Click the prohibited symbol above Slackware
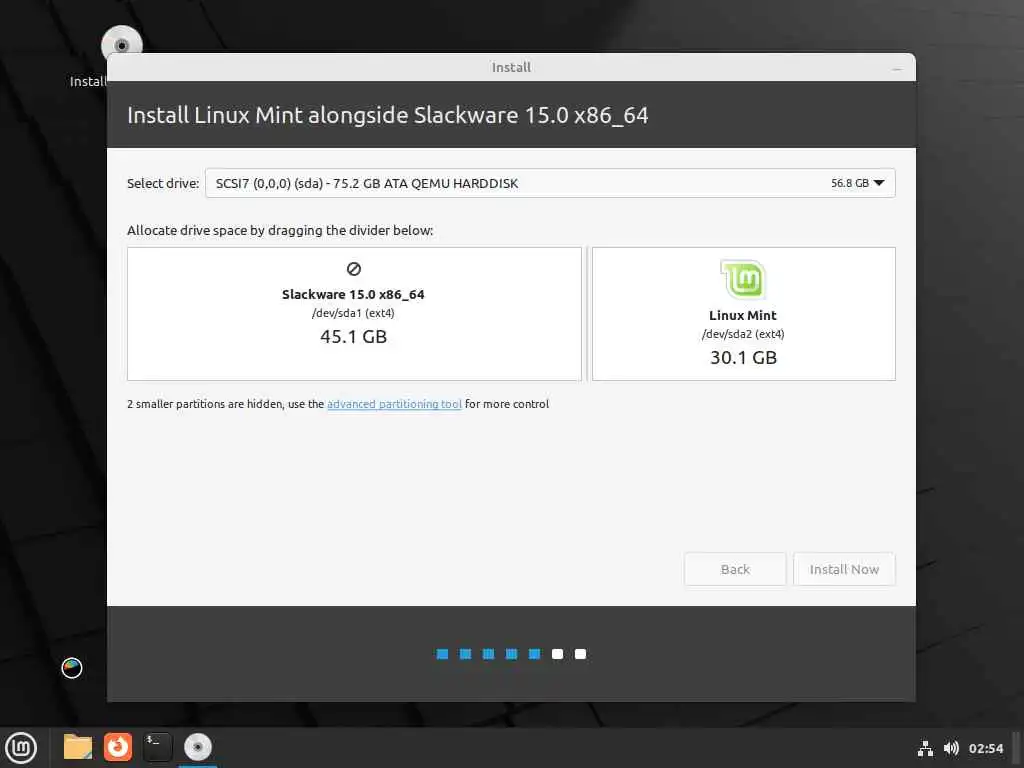 click(353, 269)
